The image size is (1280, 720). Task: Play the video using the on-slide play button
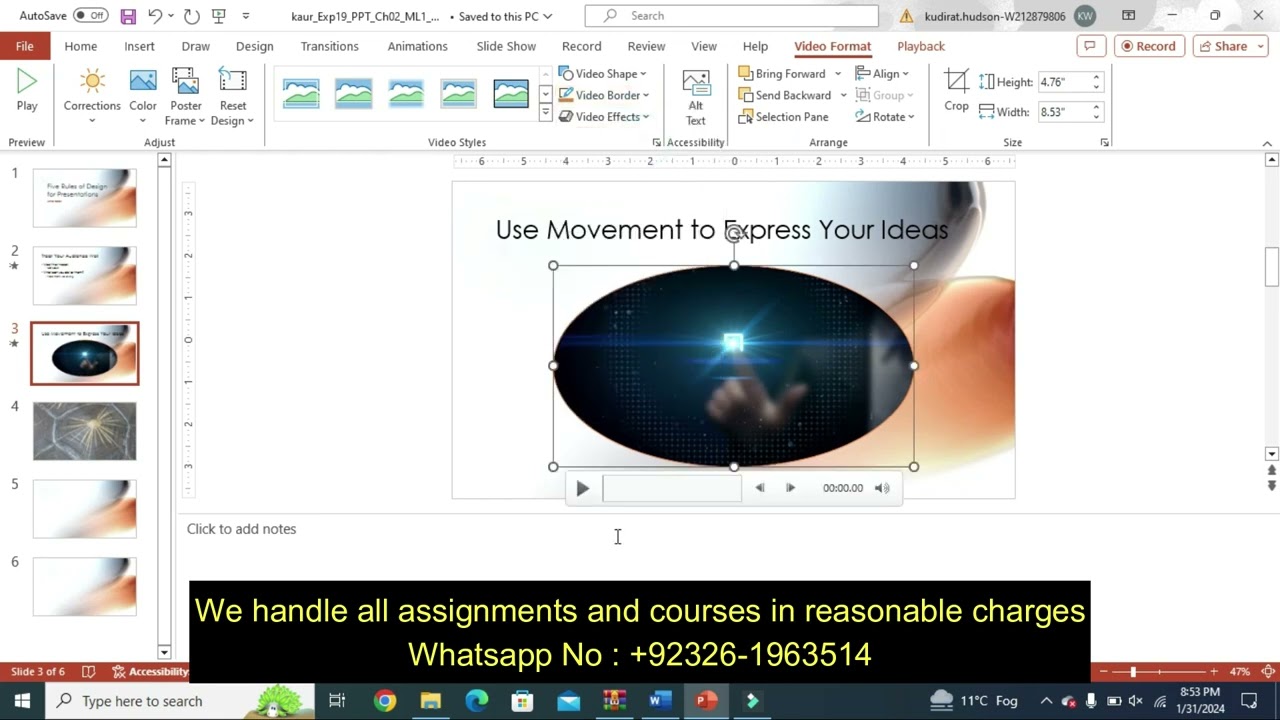pyautogui.click(x=582, y=488)
